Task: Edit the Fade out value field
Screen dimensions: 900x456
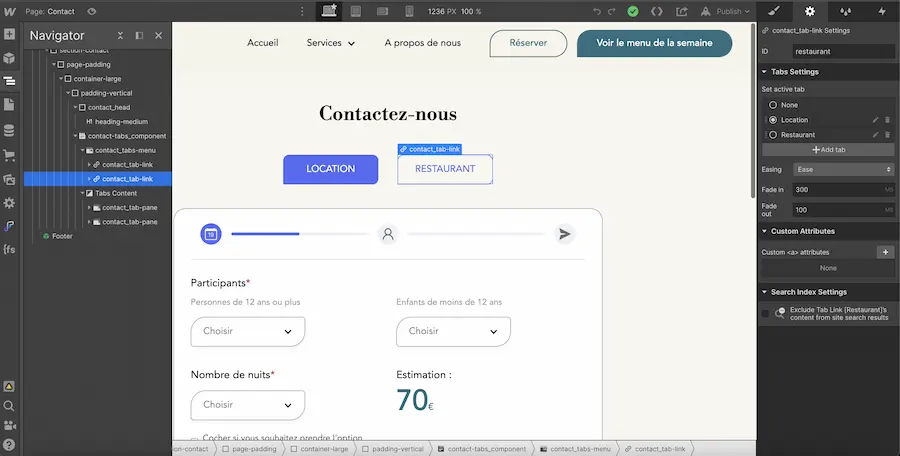Action: [843, 210]
